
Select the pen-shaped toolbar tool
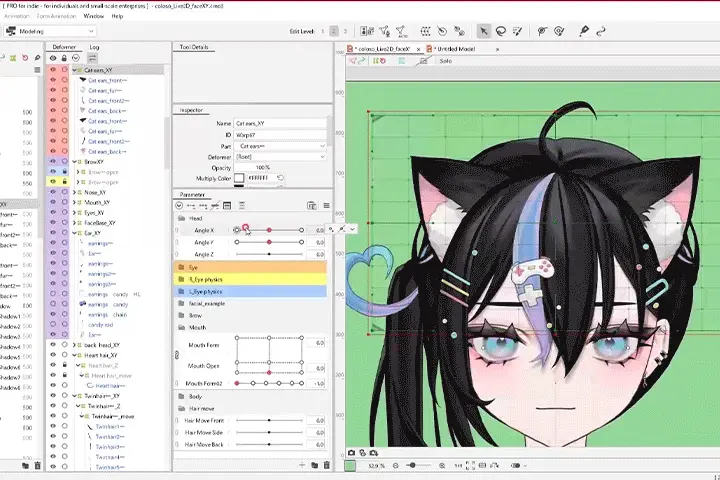tap(584, 31)
